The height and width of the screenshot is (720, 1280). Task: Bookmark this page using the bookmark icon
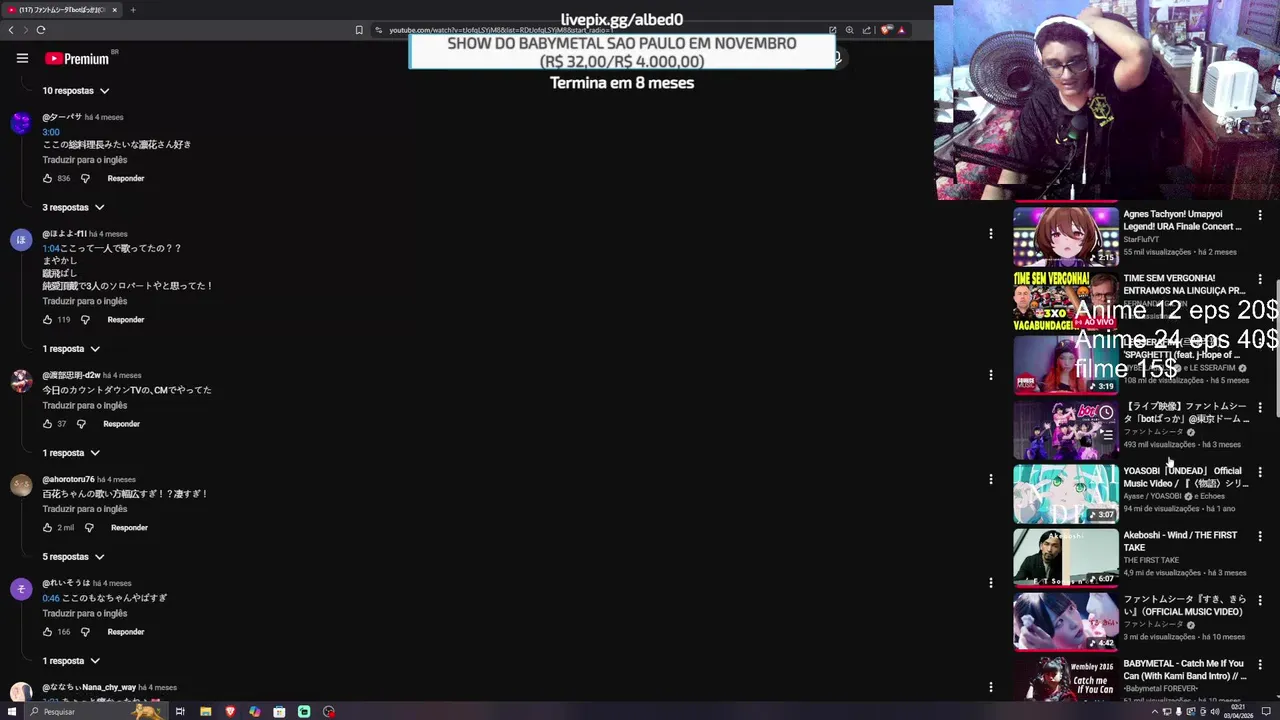tap(359, 30)
